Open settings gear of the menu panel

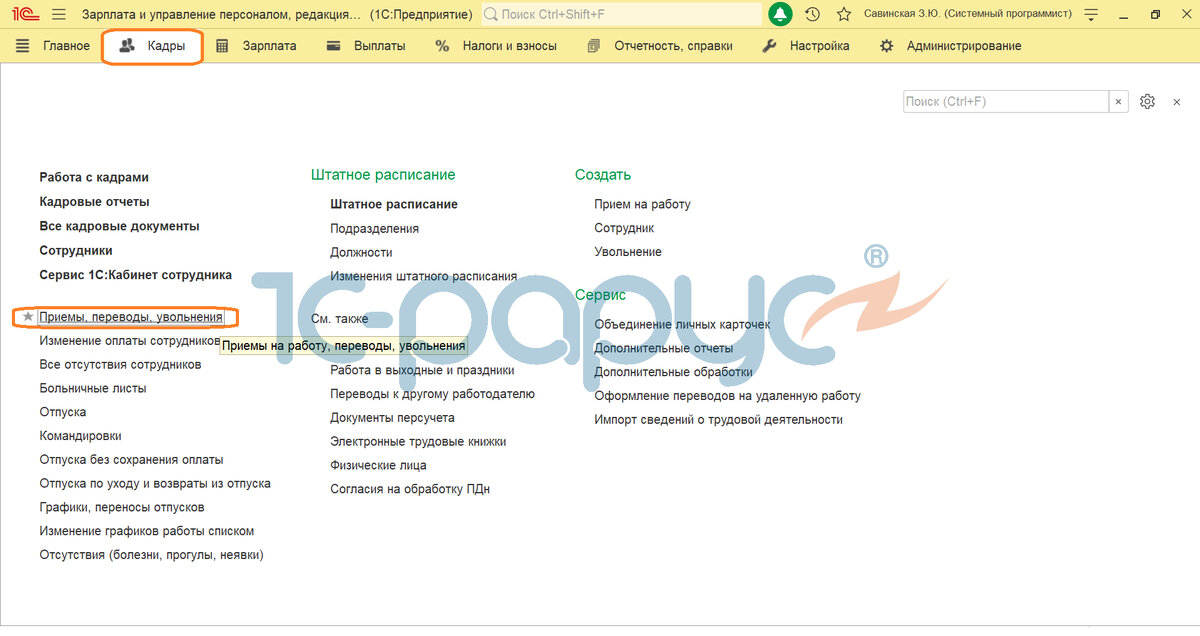click(1148, 101)
